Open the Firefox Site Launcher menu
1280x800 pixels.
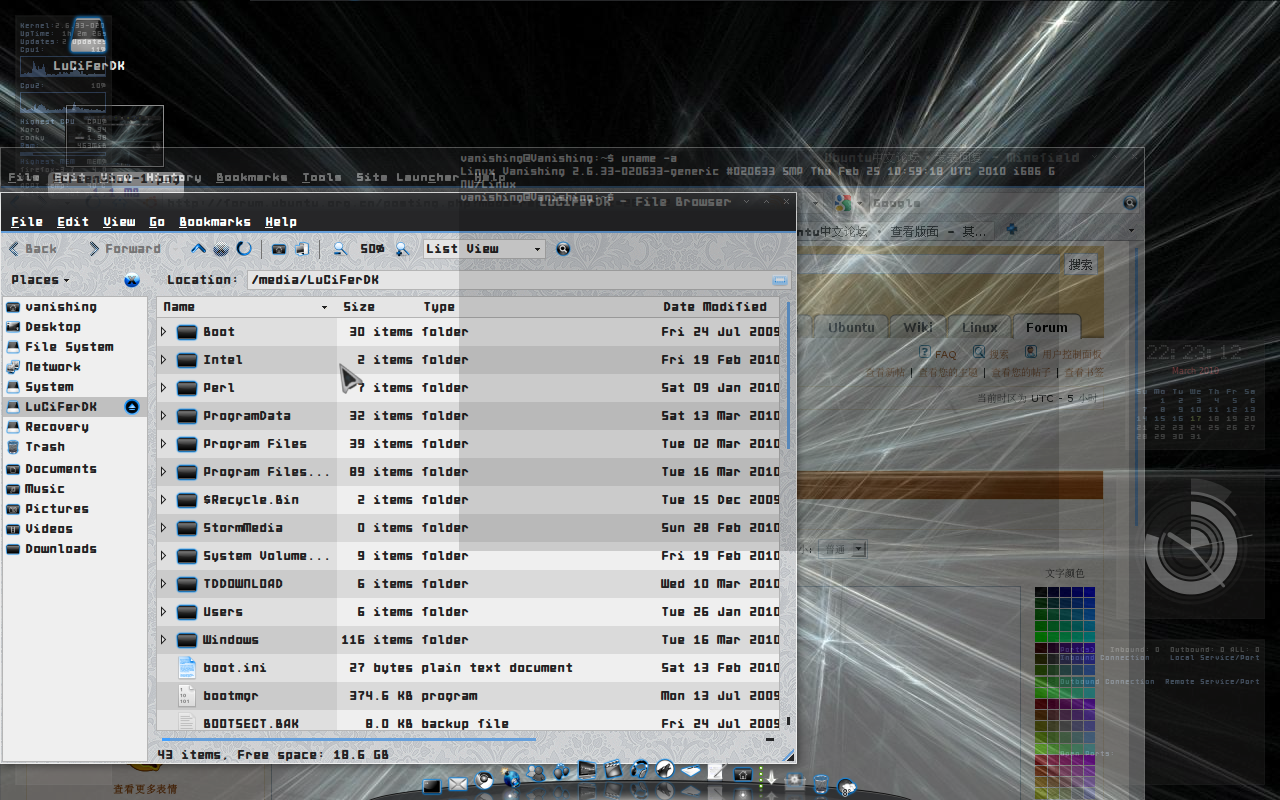point(407,177)
